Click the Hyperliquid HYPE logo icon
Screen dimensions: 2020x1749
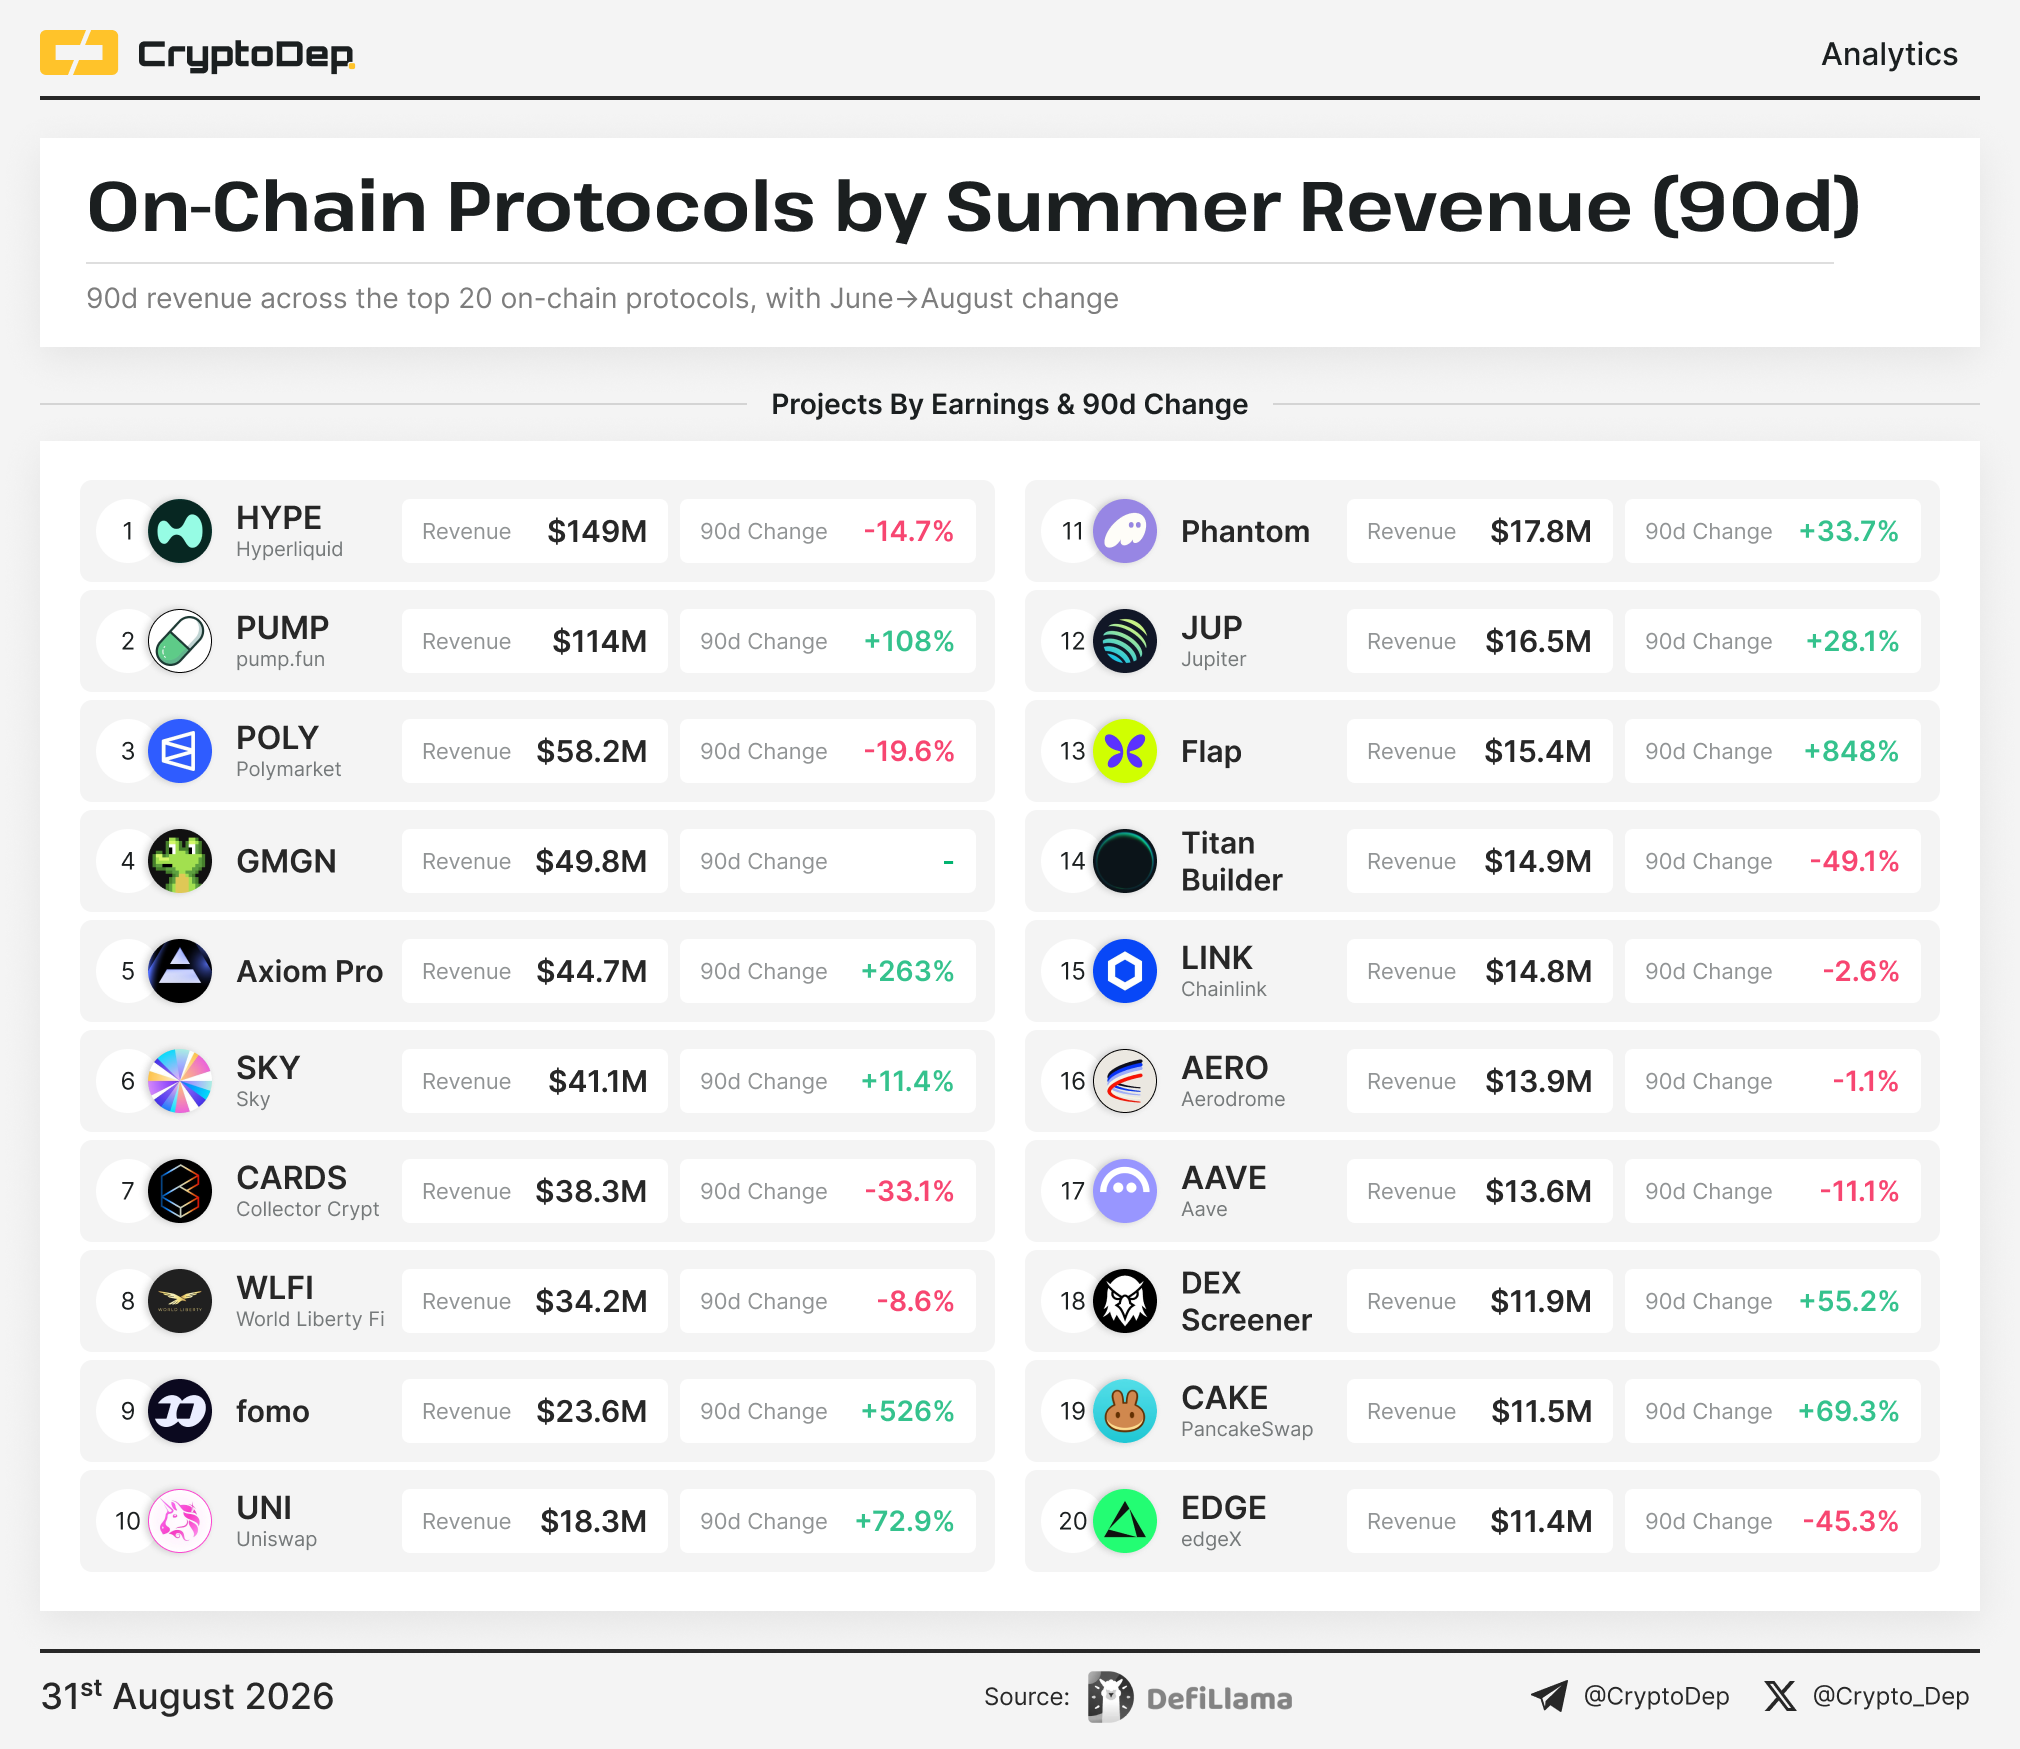pyautogui.click(x=180, y=531)
